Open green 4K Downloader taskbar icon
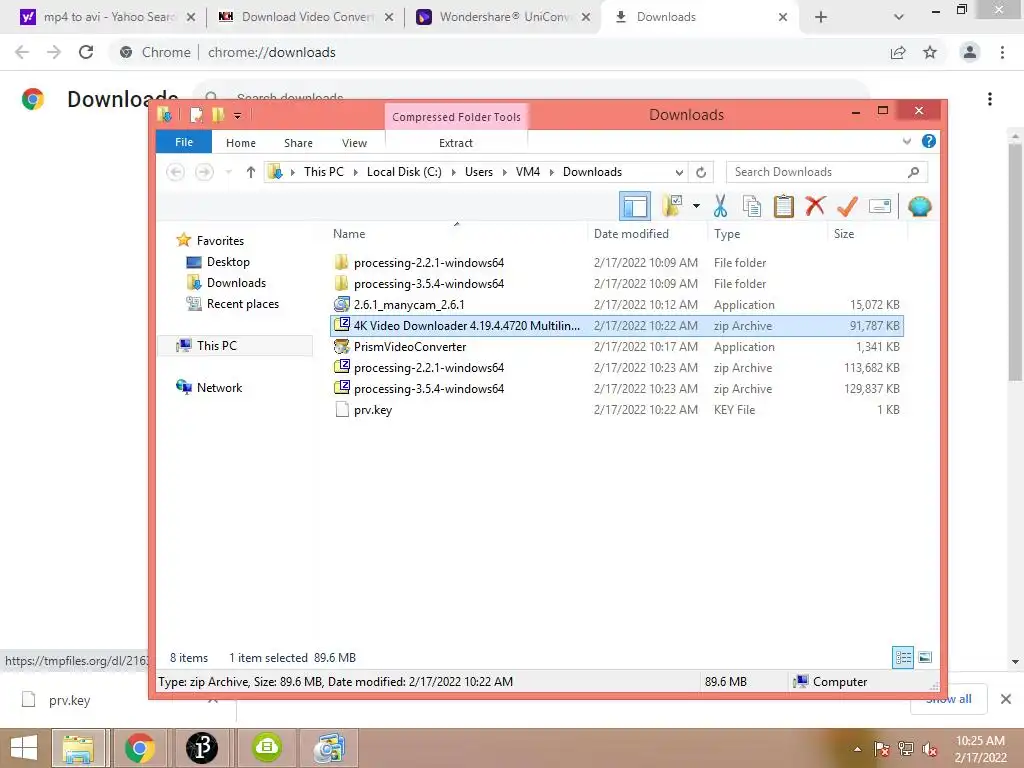The height and width of the screenshot is (768, 1024). coord(266,748)
